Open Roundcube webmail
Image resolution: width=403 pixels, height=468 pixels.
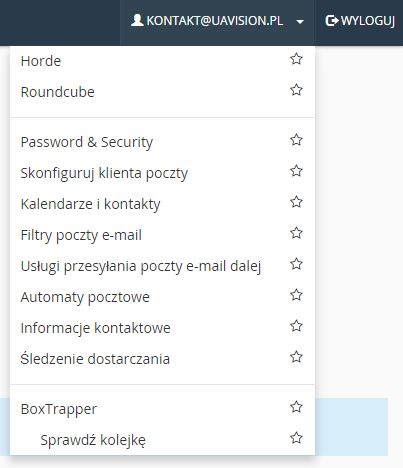pyautogui.click(x=58, y=92)
